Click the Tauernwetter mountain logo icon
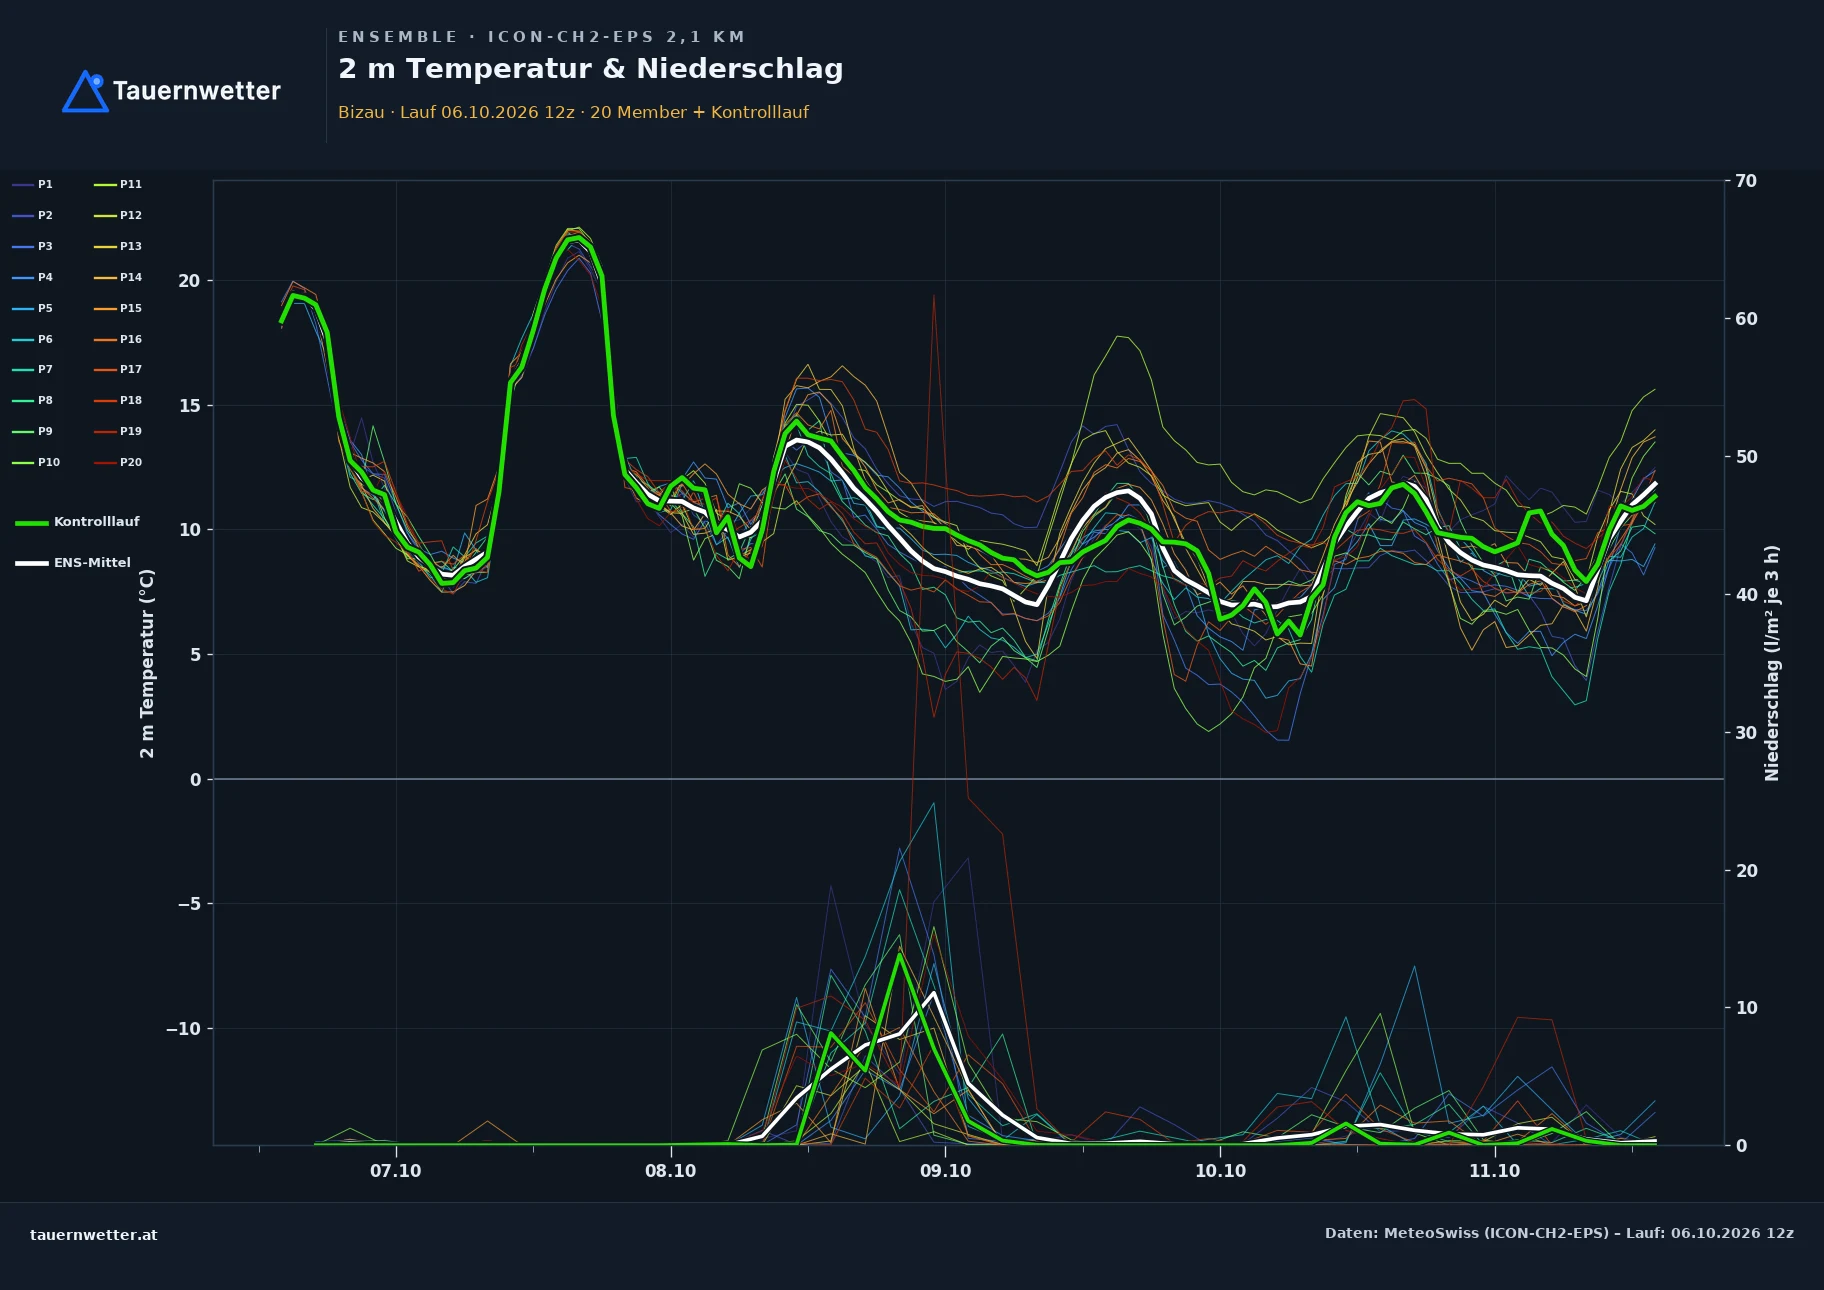 pos(85,91)
